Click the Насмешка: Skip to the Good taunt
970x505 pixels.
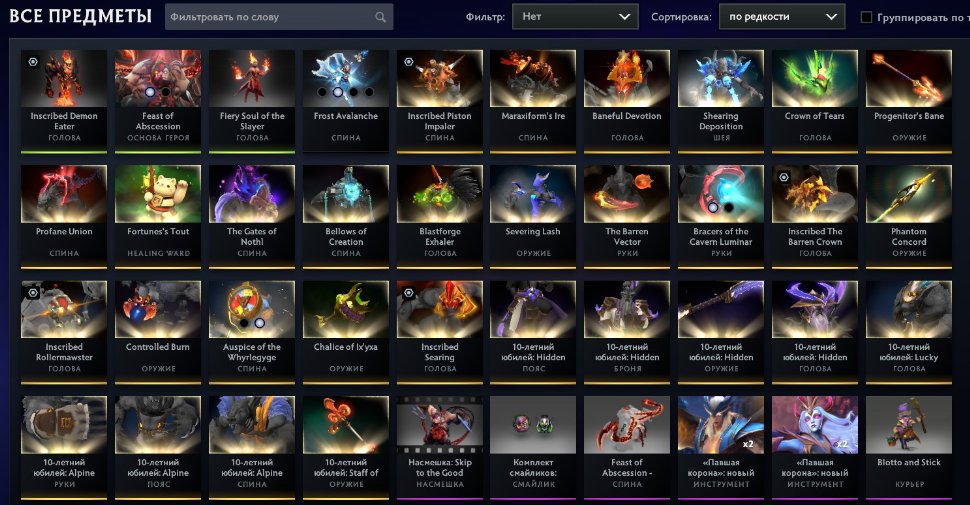[440, 447]
